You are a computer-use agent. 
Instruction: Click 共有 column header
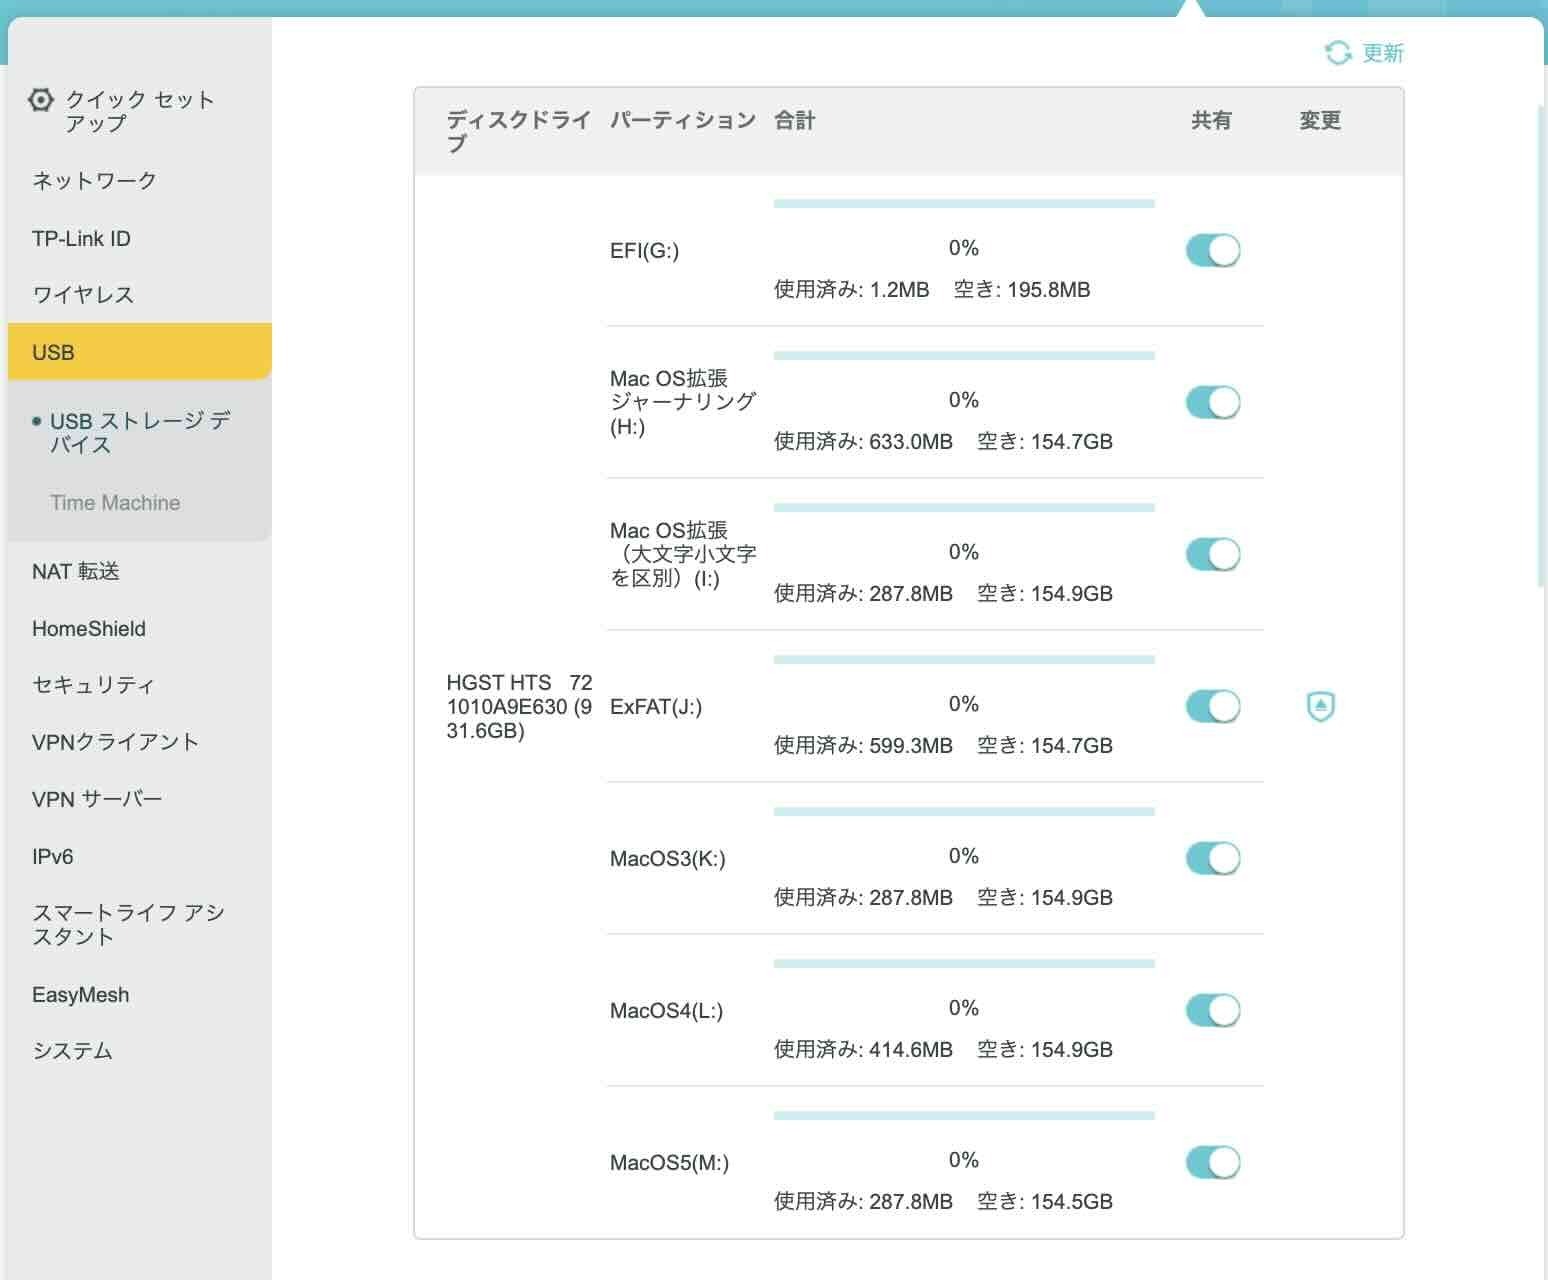1211,120
